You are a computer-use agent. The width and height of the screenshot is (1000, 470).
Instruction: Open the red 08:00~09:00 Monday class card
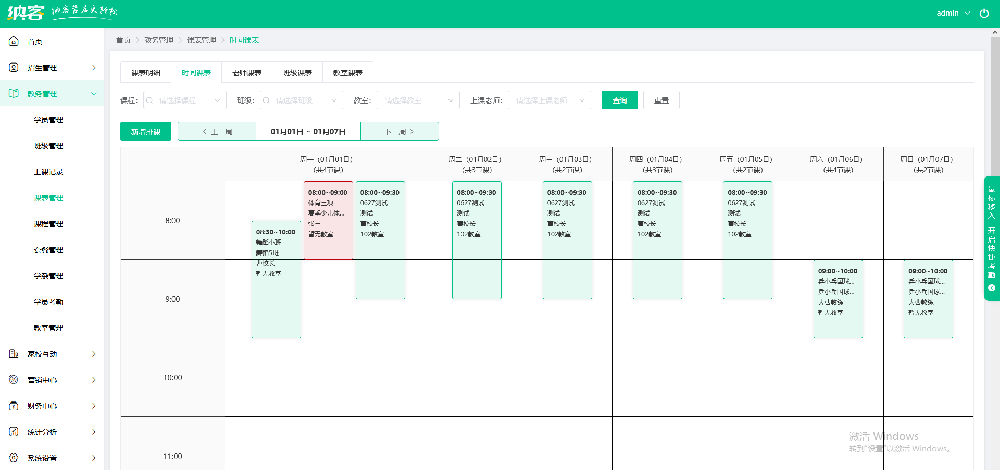coord(328,221)
